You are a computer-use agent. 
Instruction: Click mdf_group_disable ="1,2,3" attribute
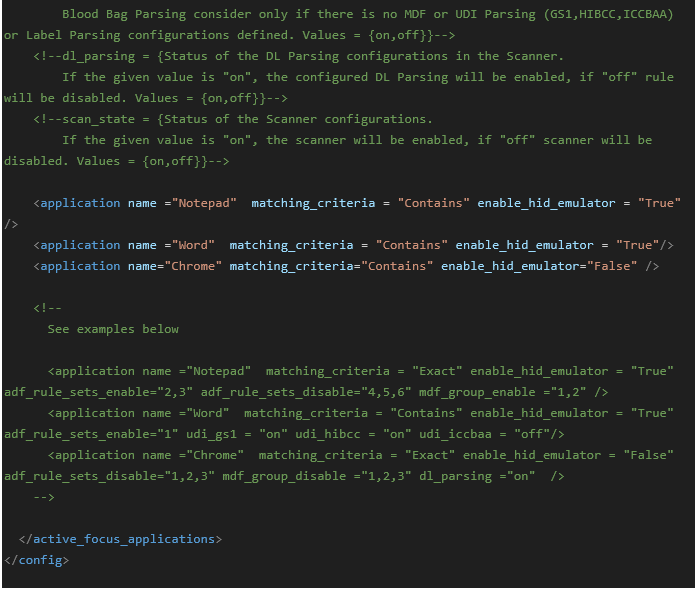point(316,476)
